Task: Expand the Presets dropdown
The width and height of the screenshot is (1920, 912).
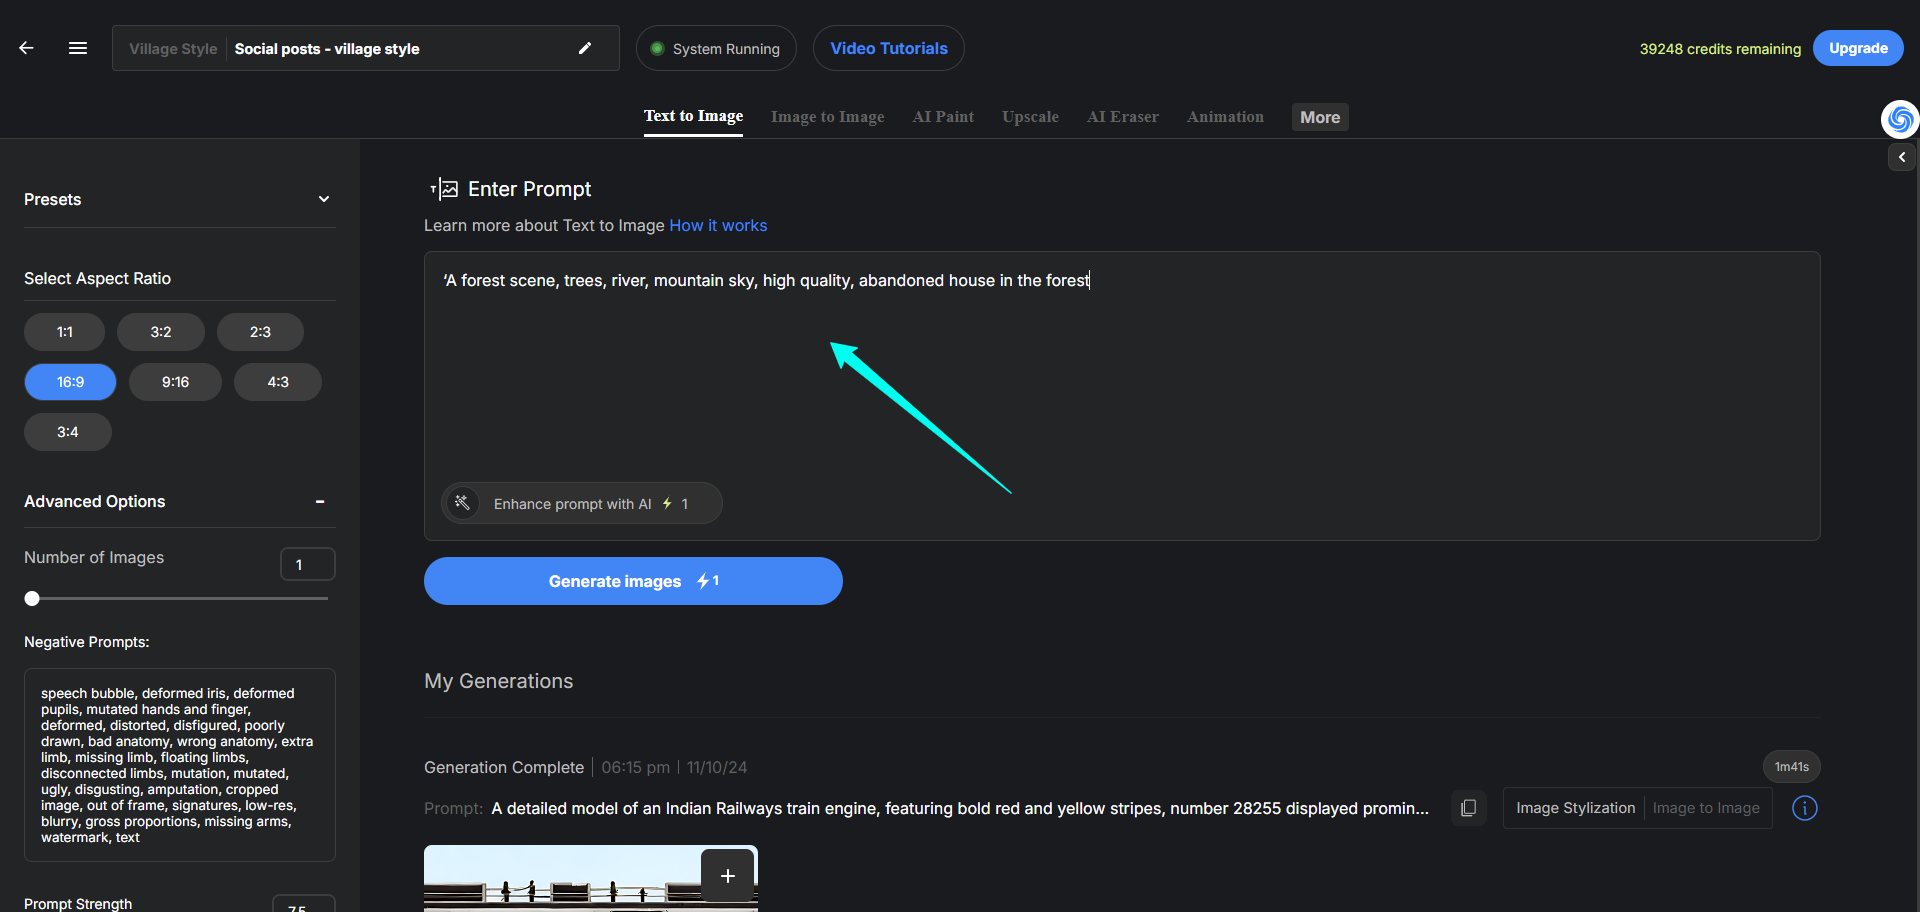Action: 324,199
